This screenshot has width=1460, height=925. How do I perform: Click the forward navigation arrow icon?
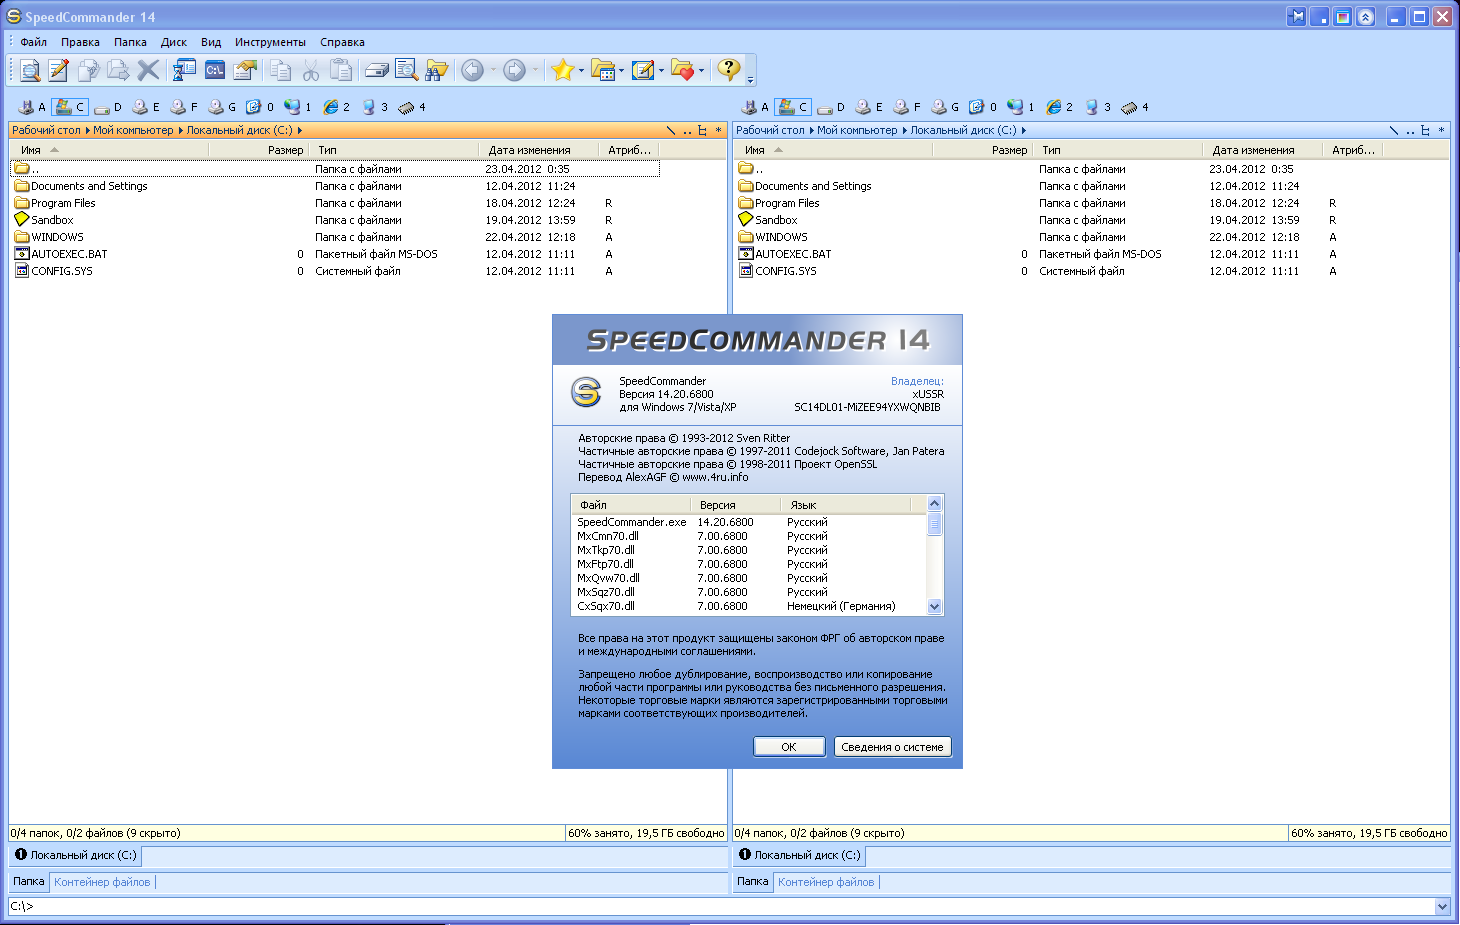(x=514, y=70)
